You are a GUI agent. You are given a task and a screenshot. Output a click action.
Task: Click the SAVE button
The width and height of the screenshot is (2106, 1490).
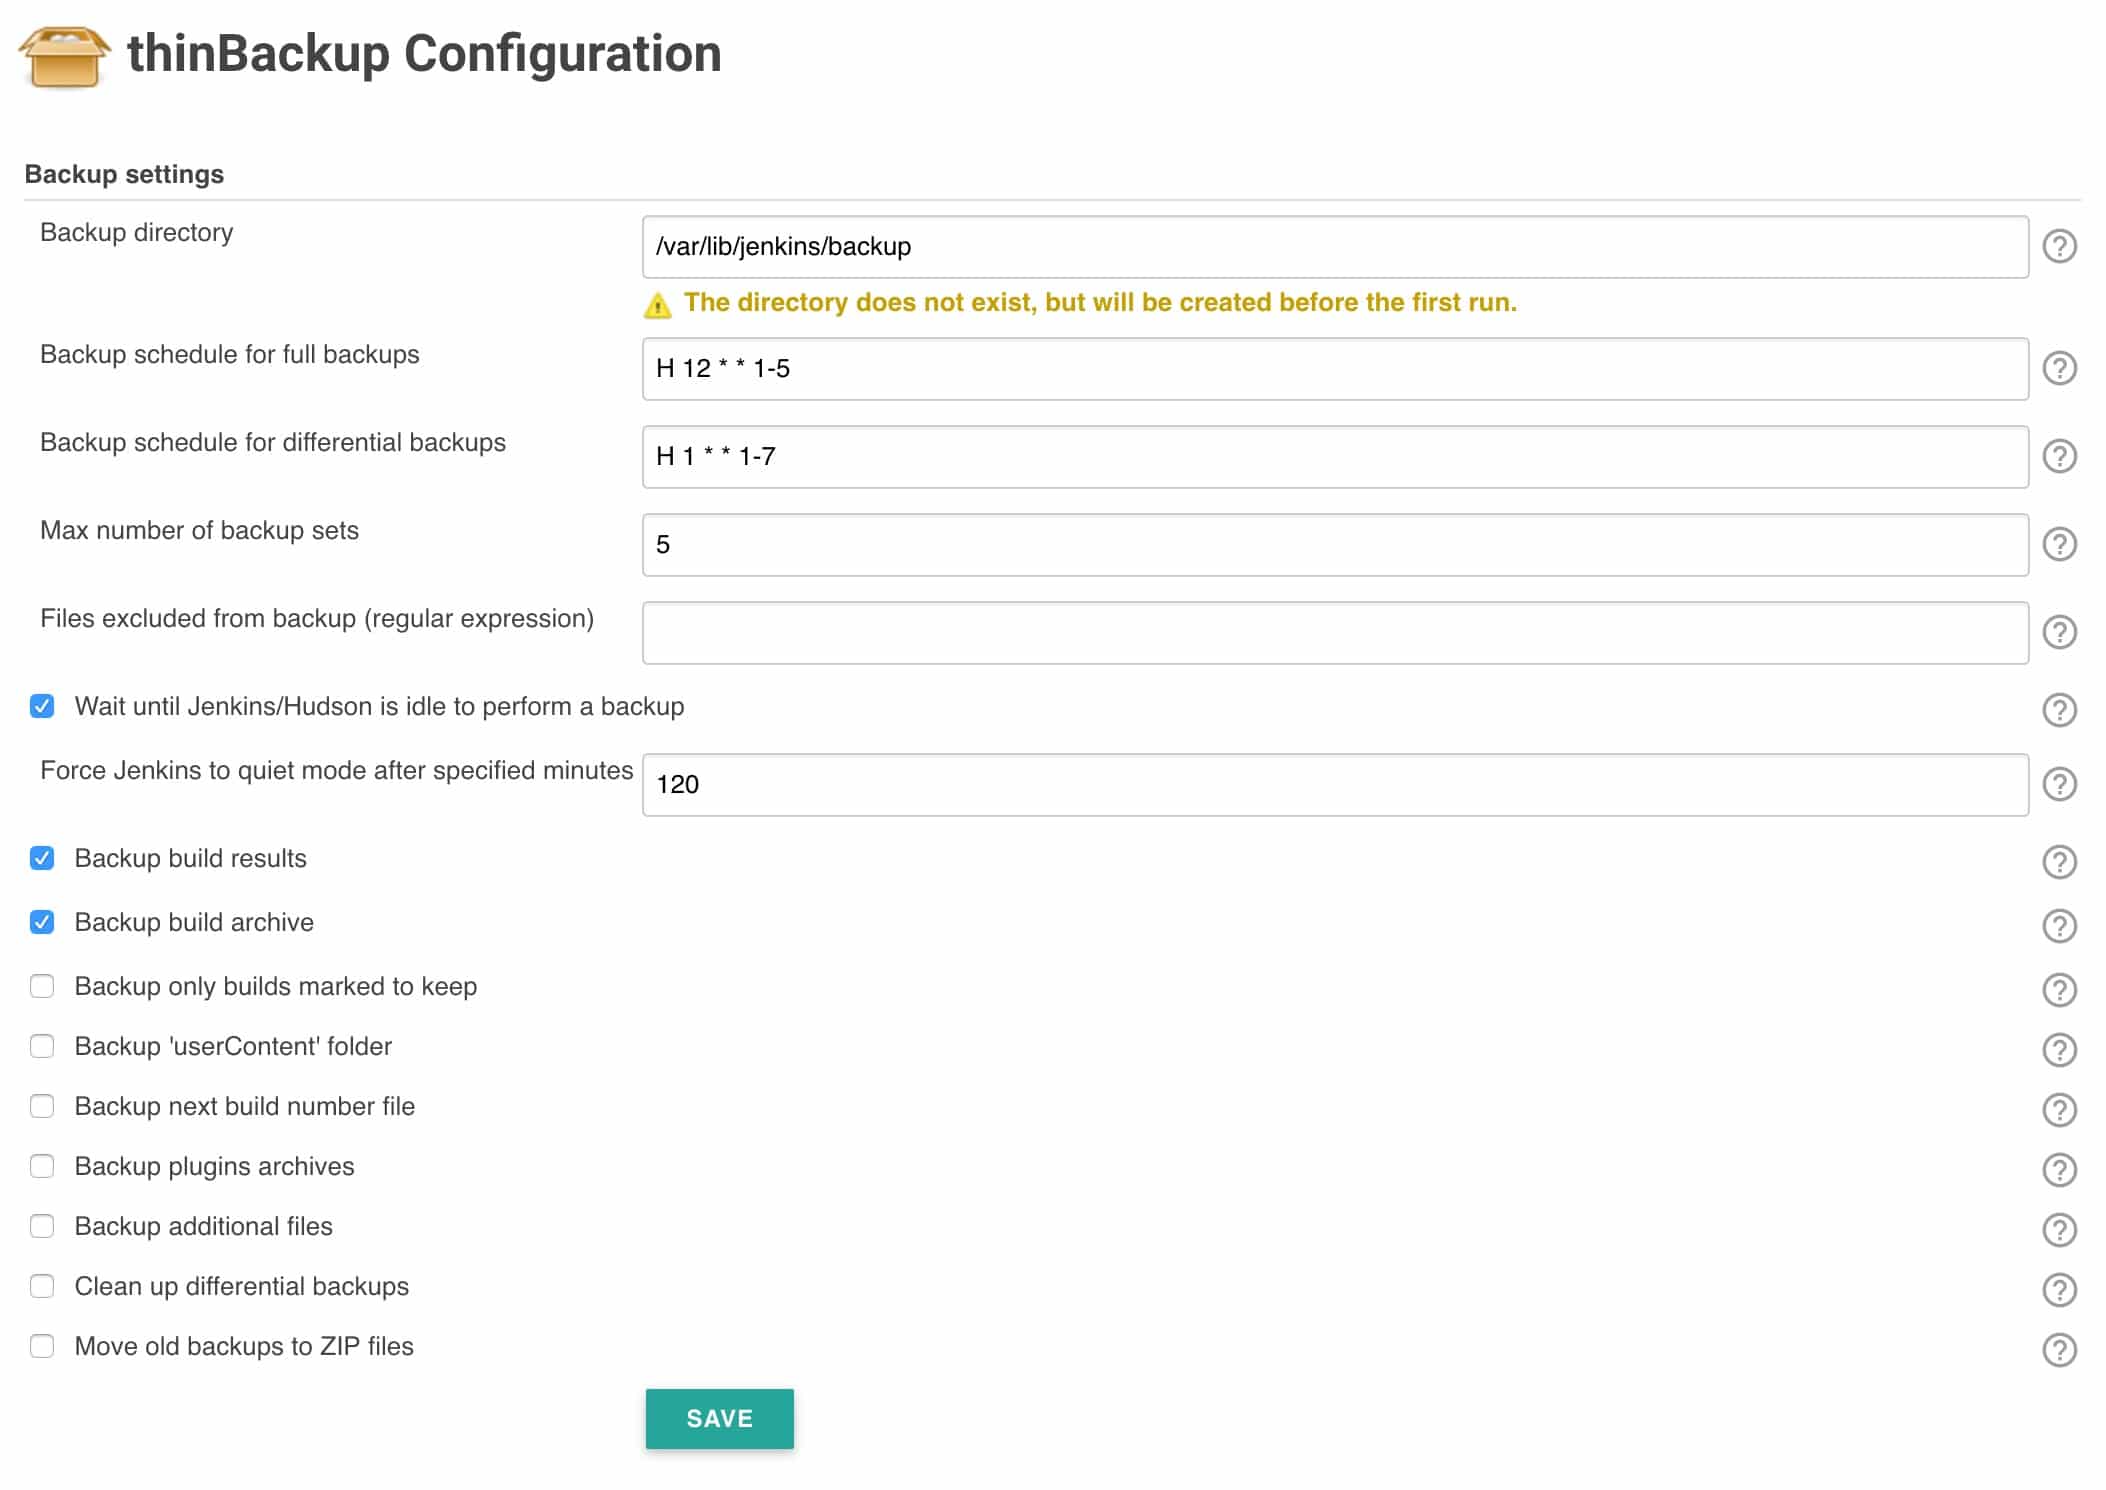[x=719, y=1417]
